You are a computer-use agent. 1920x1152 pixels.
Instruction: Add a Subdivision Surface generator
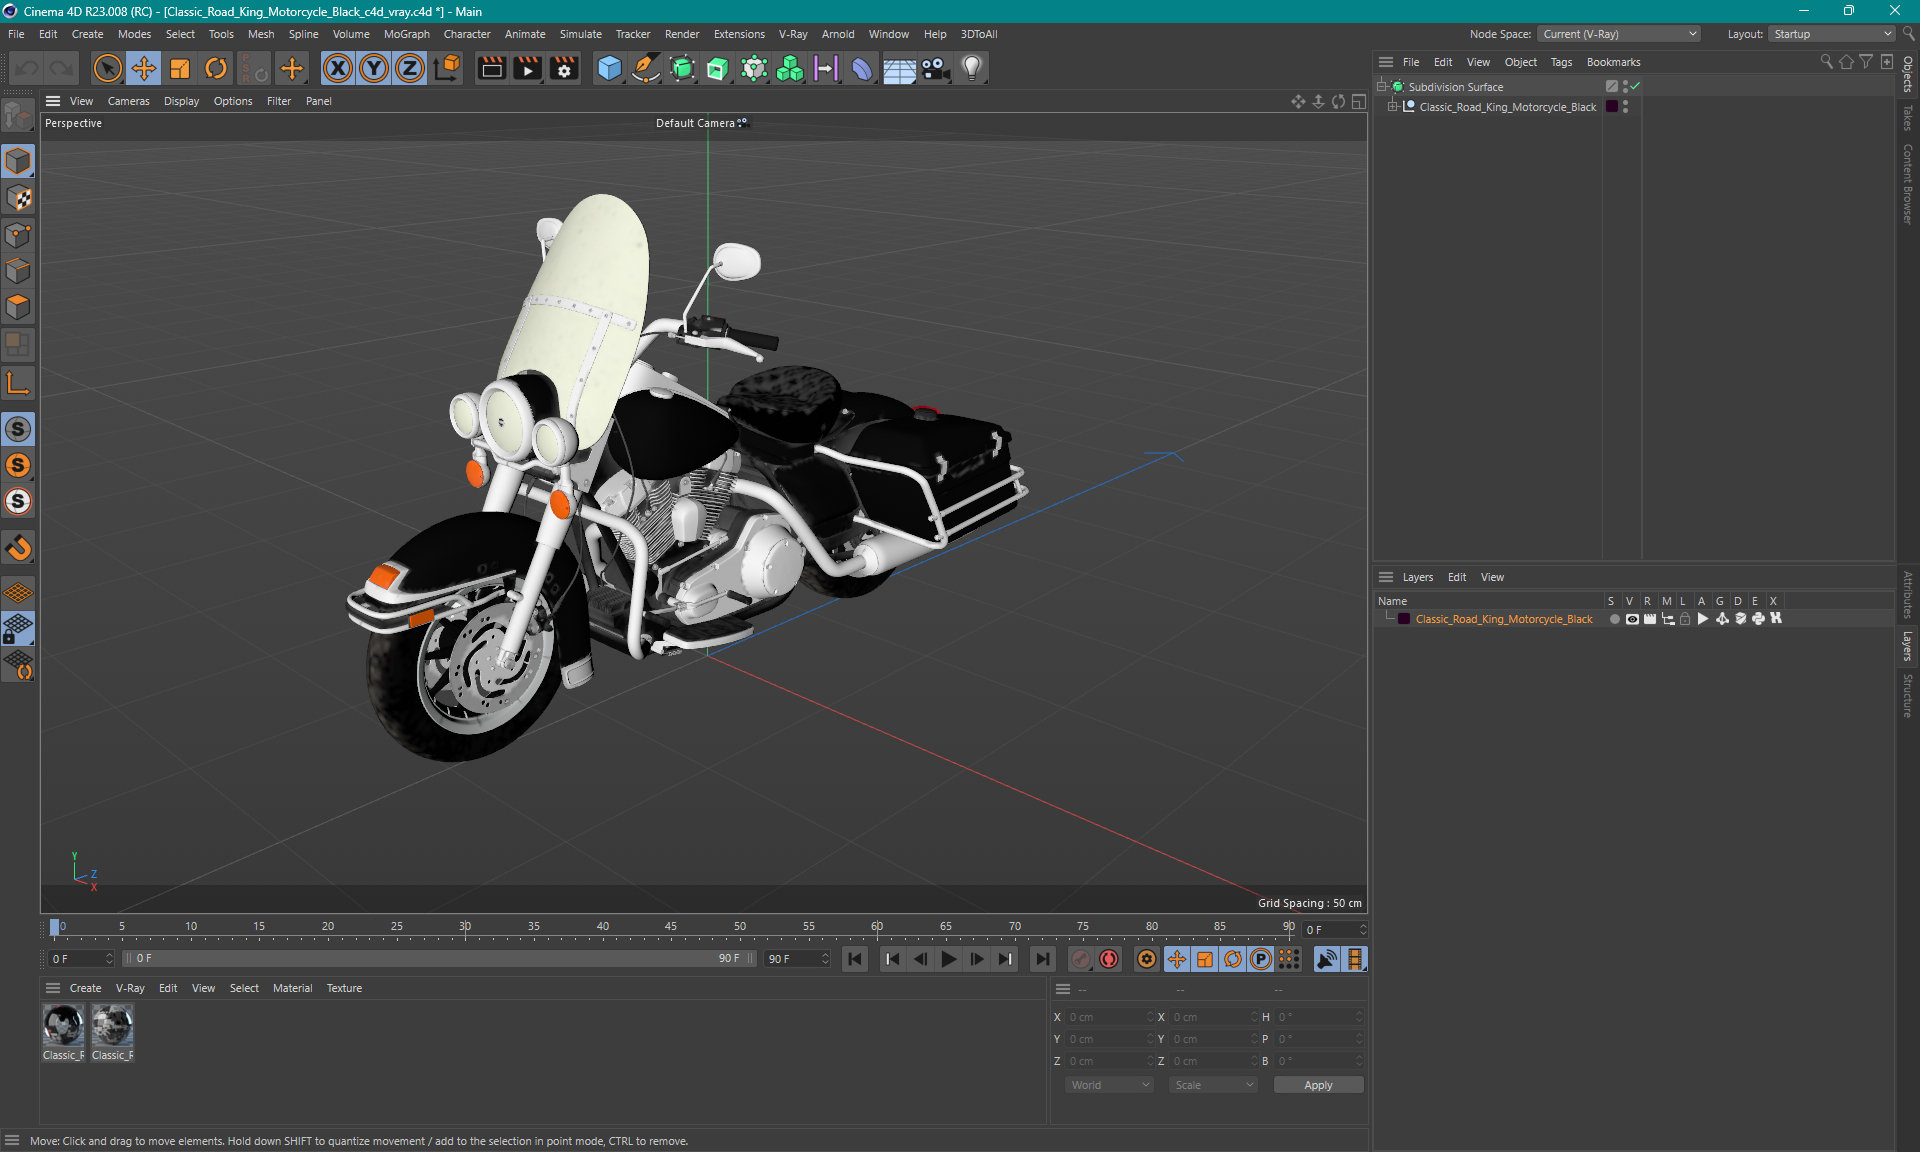682,68
